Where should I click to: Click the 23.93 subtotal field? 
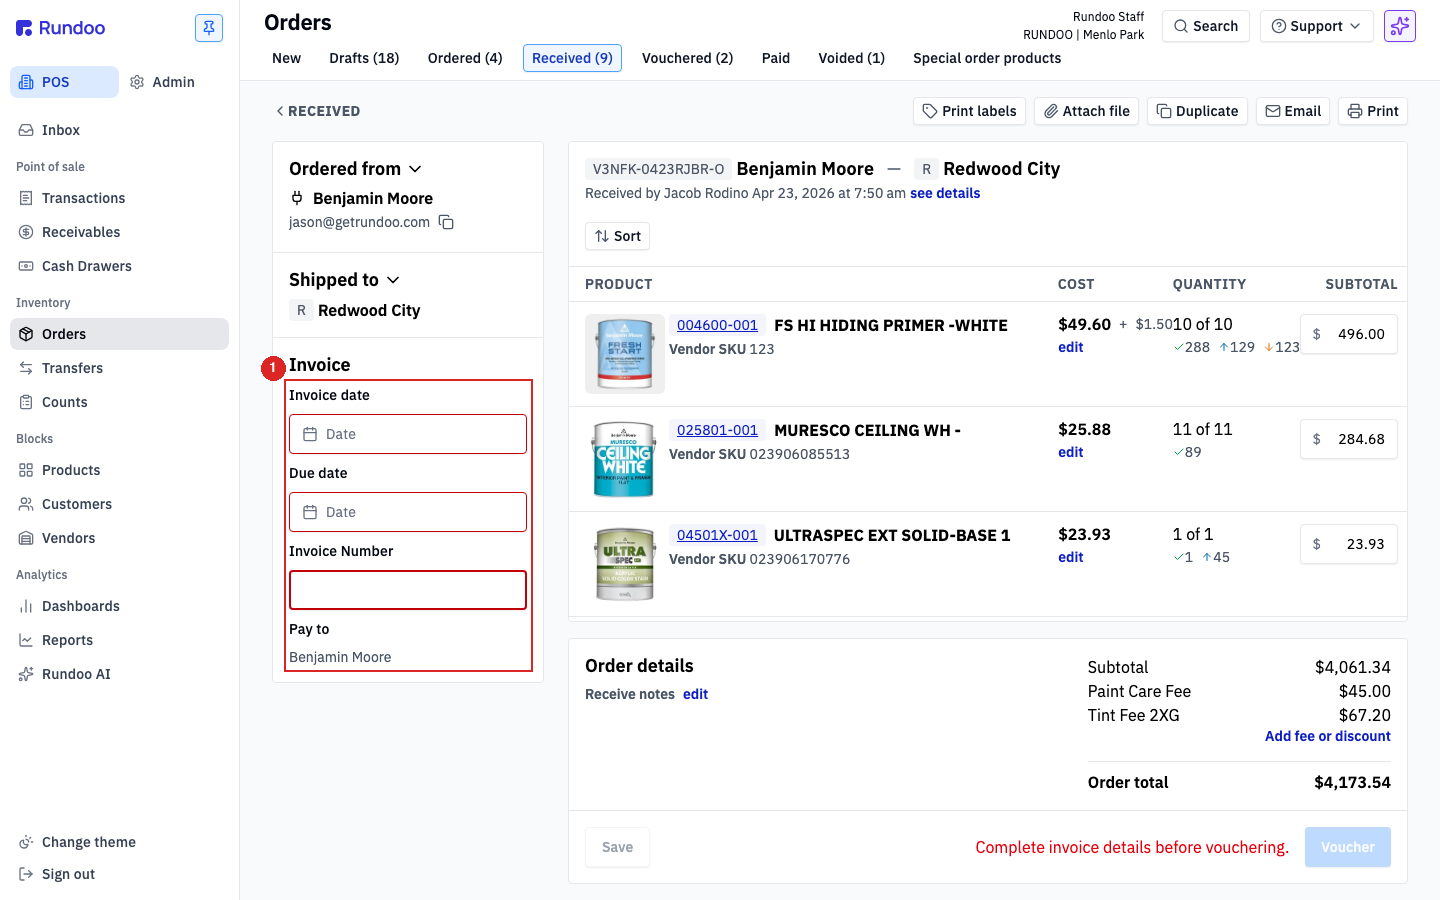1348,544
